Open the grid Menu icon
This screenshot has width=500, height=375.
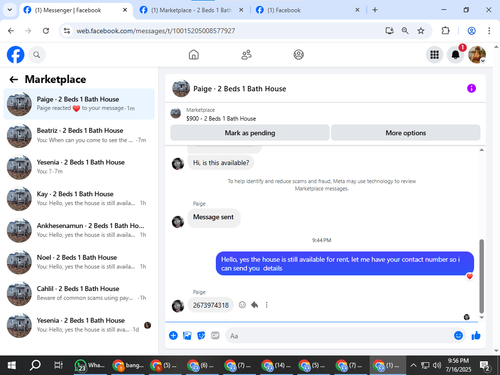click(434, 55)
